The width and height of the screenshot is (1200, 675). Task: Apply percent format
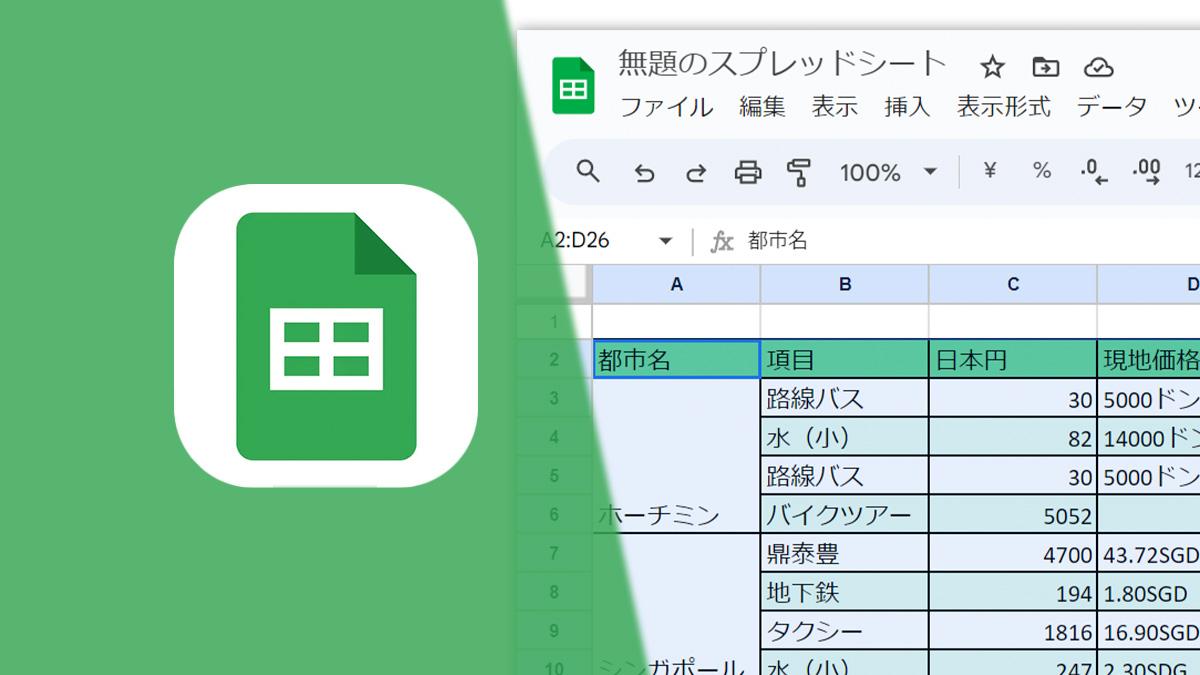pos(1042,171)
